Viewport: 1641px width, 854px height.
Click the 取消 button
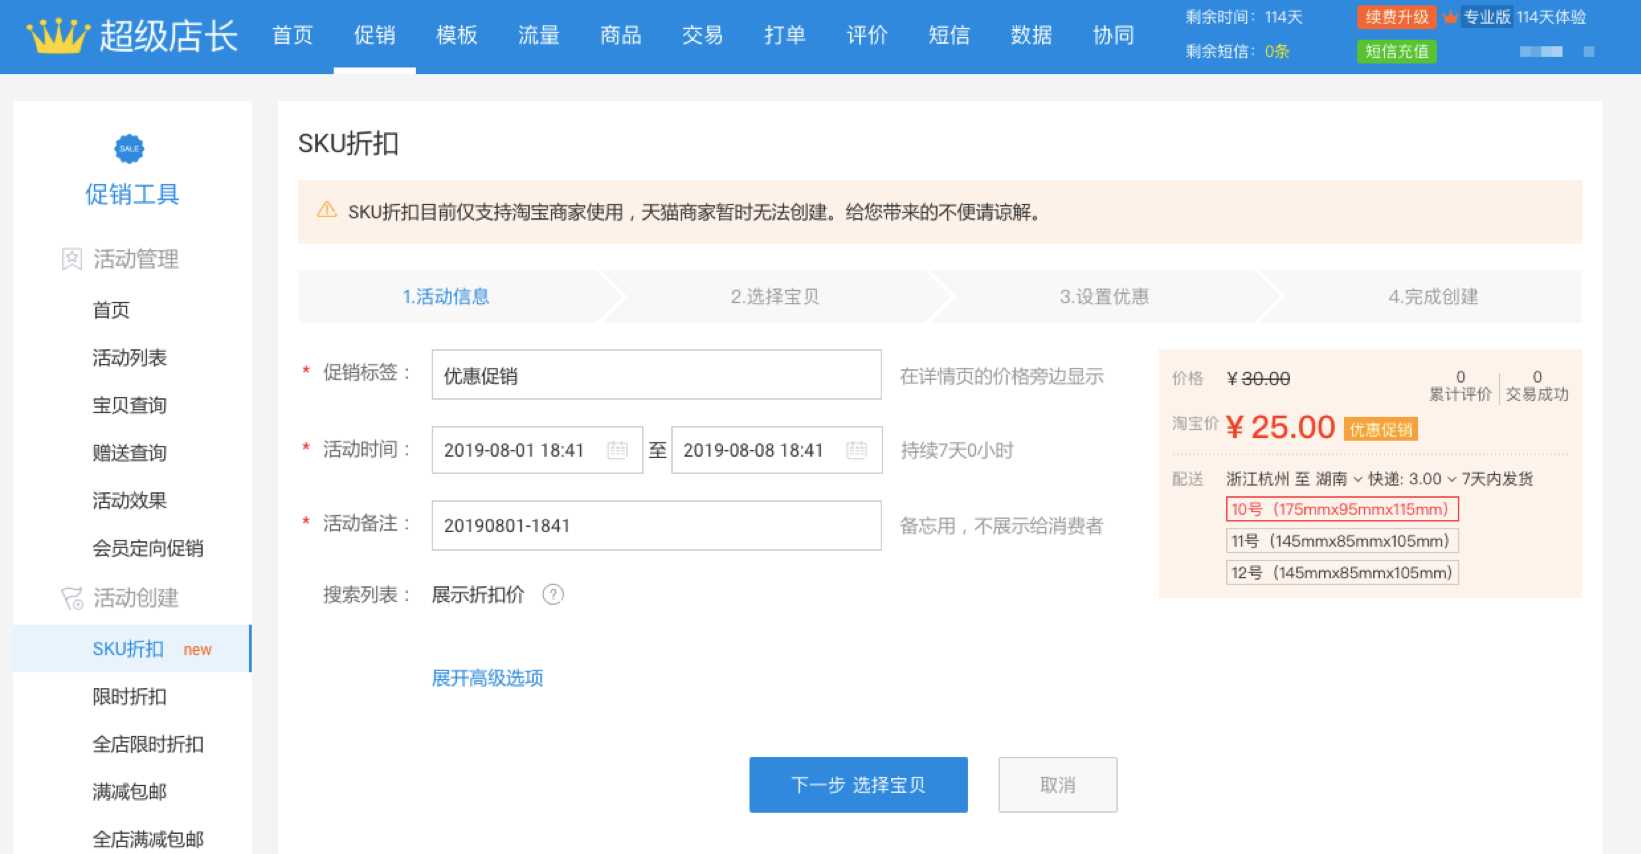[x=1057, y=785]
